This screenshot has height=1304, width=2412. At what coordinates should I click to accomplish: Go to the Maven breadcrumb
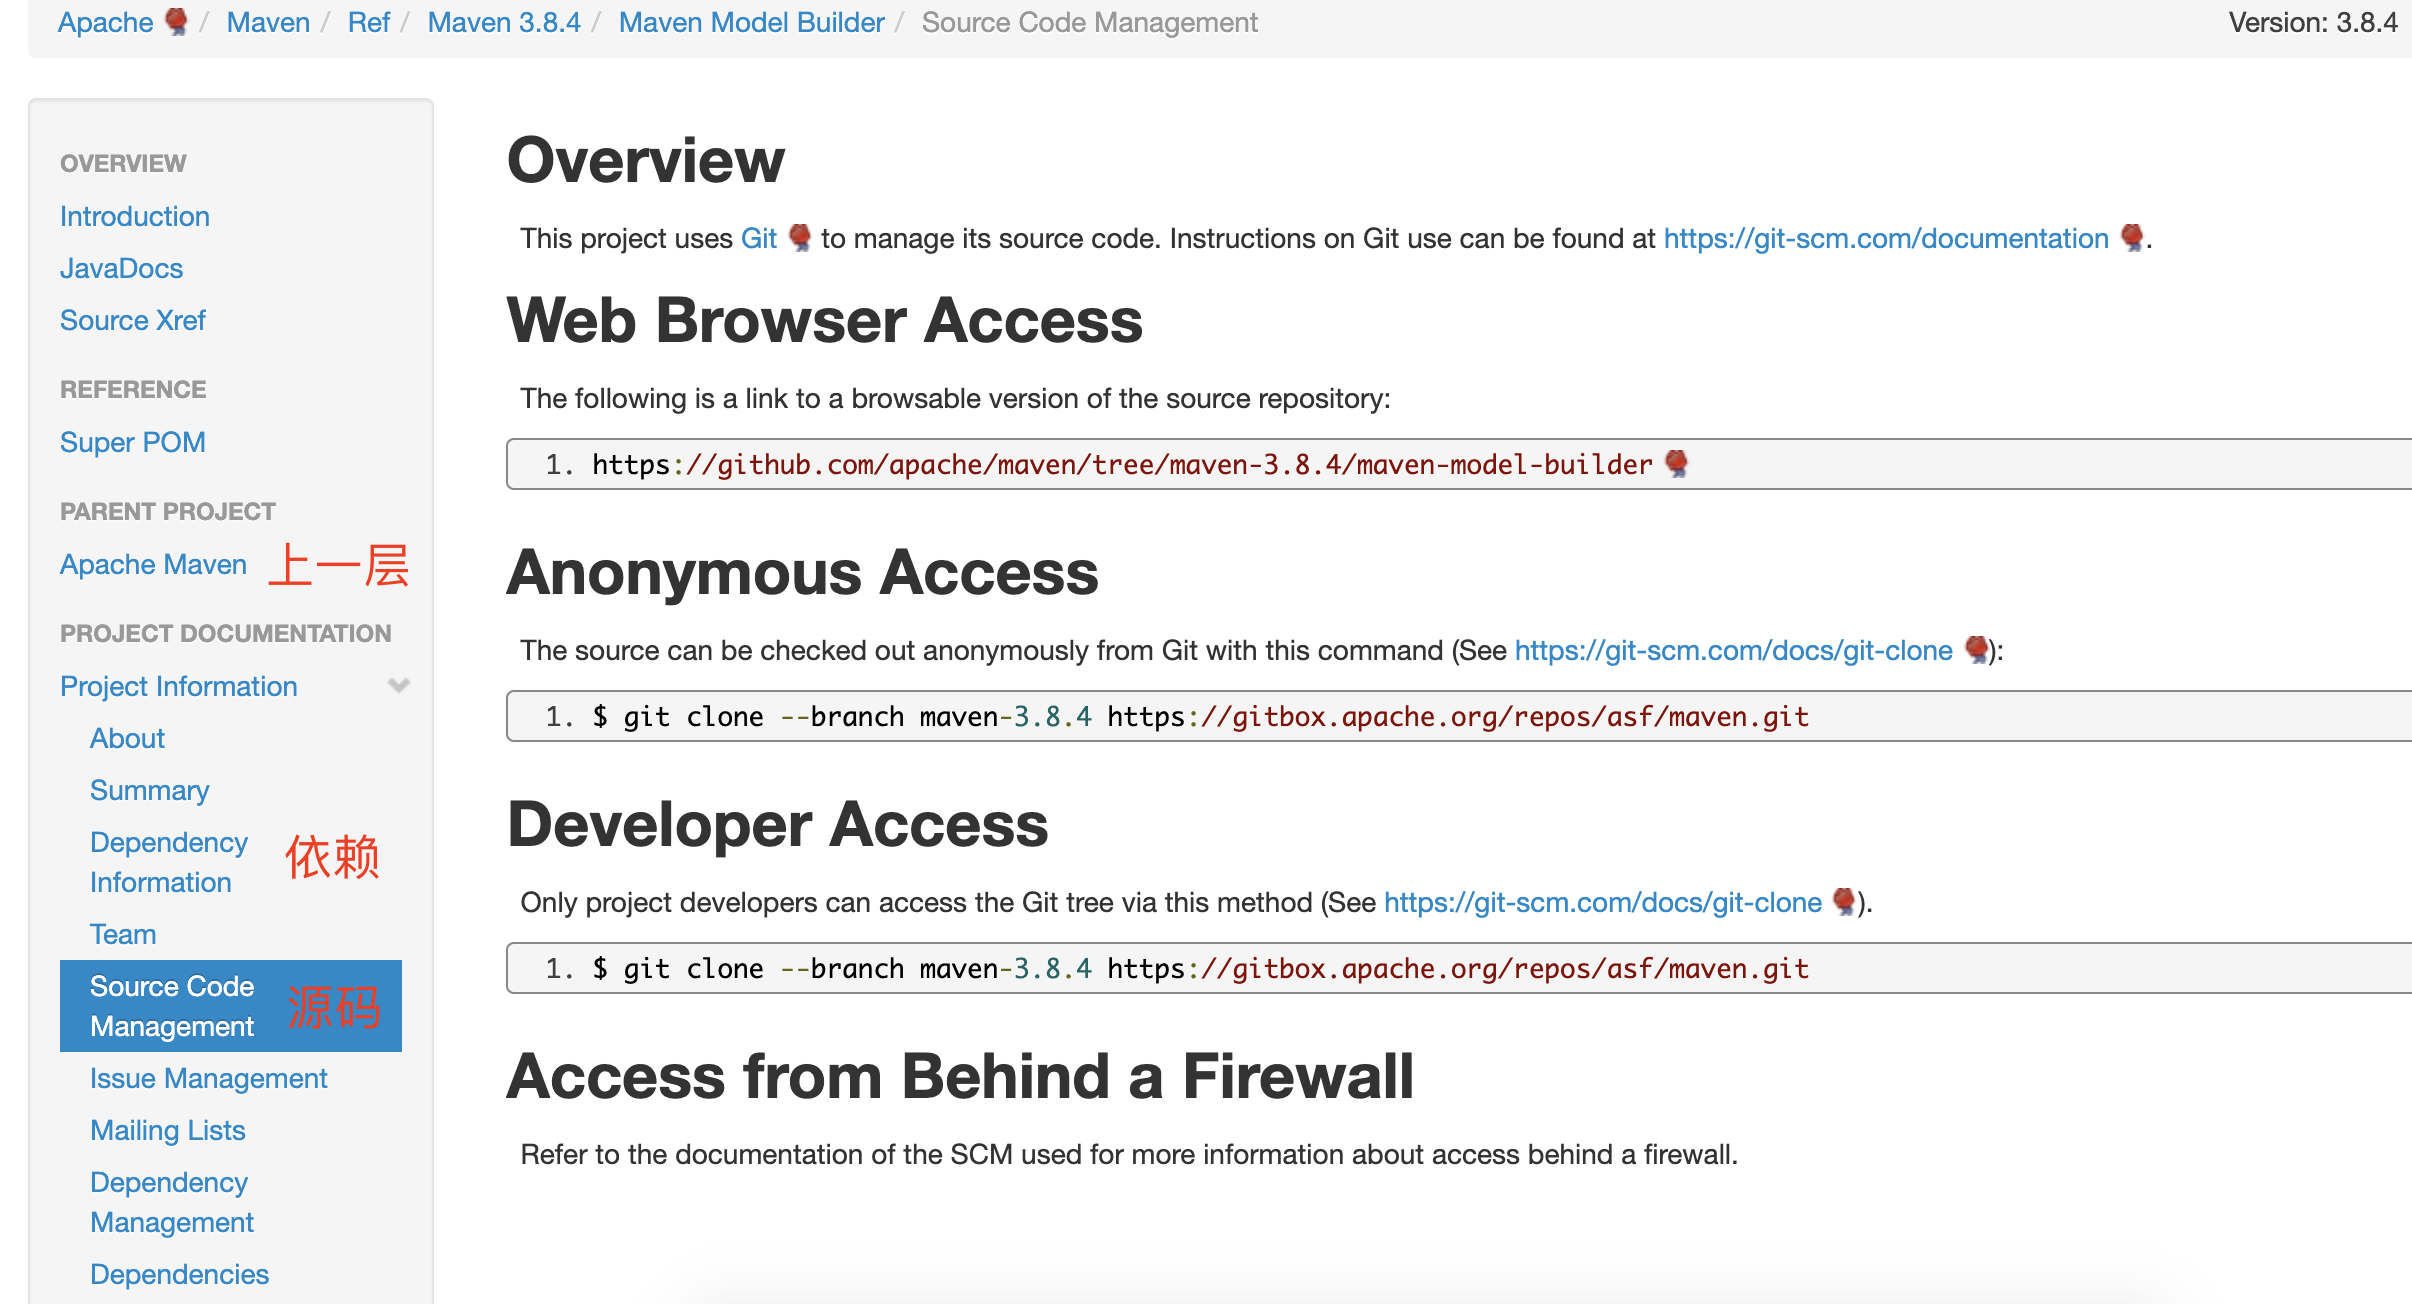coord(268,22)
